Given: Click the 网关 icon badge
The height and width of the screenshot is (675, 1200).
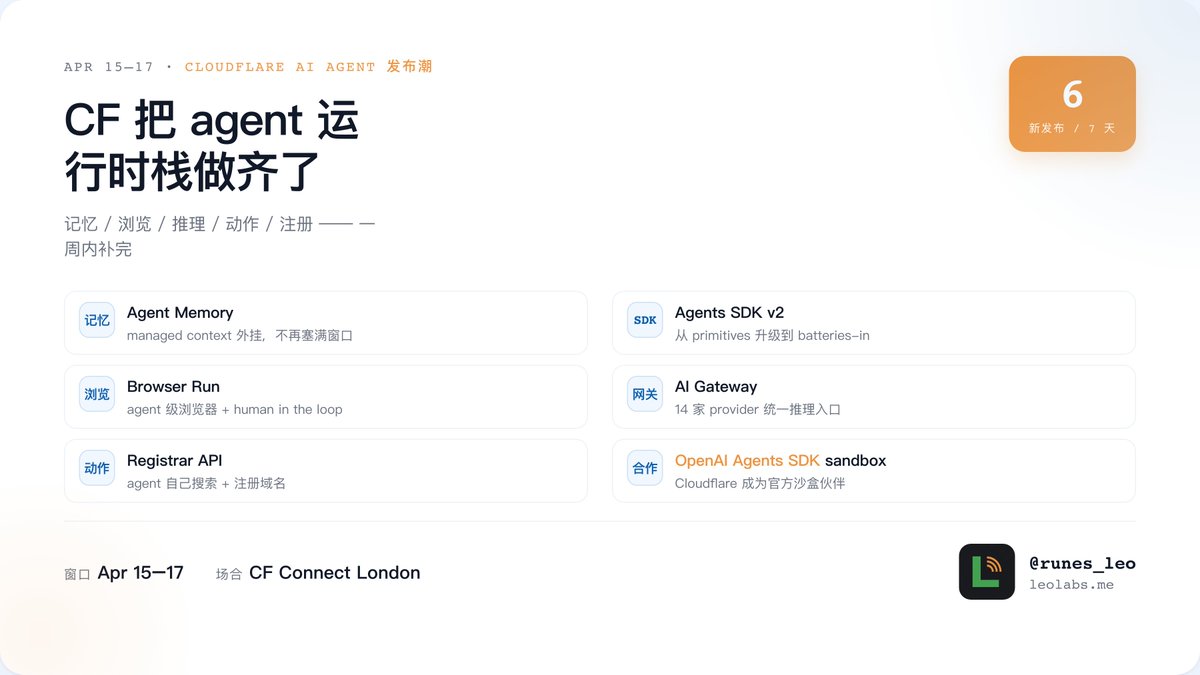Looking at the screenshot, I should pyautogui.click(x=645, y=395).
